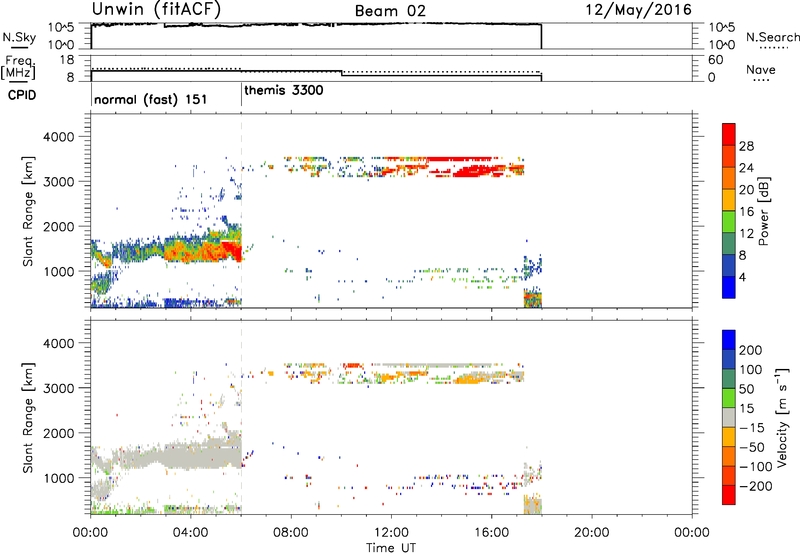
Task: Click the '18' frequency axis tick
Action: tap(67, 60)
